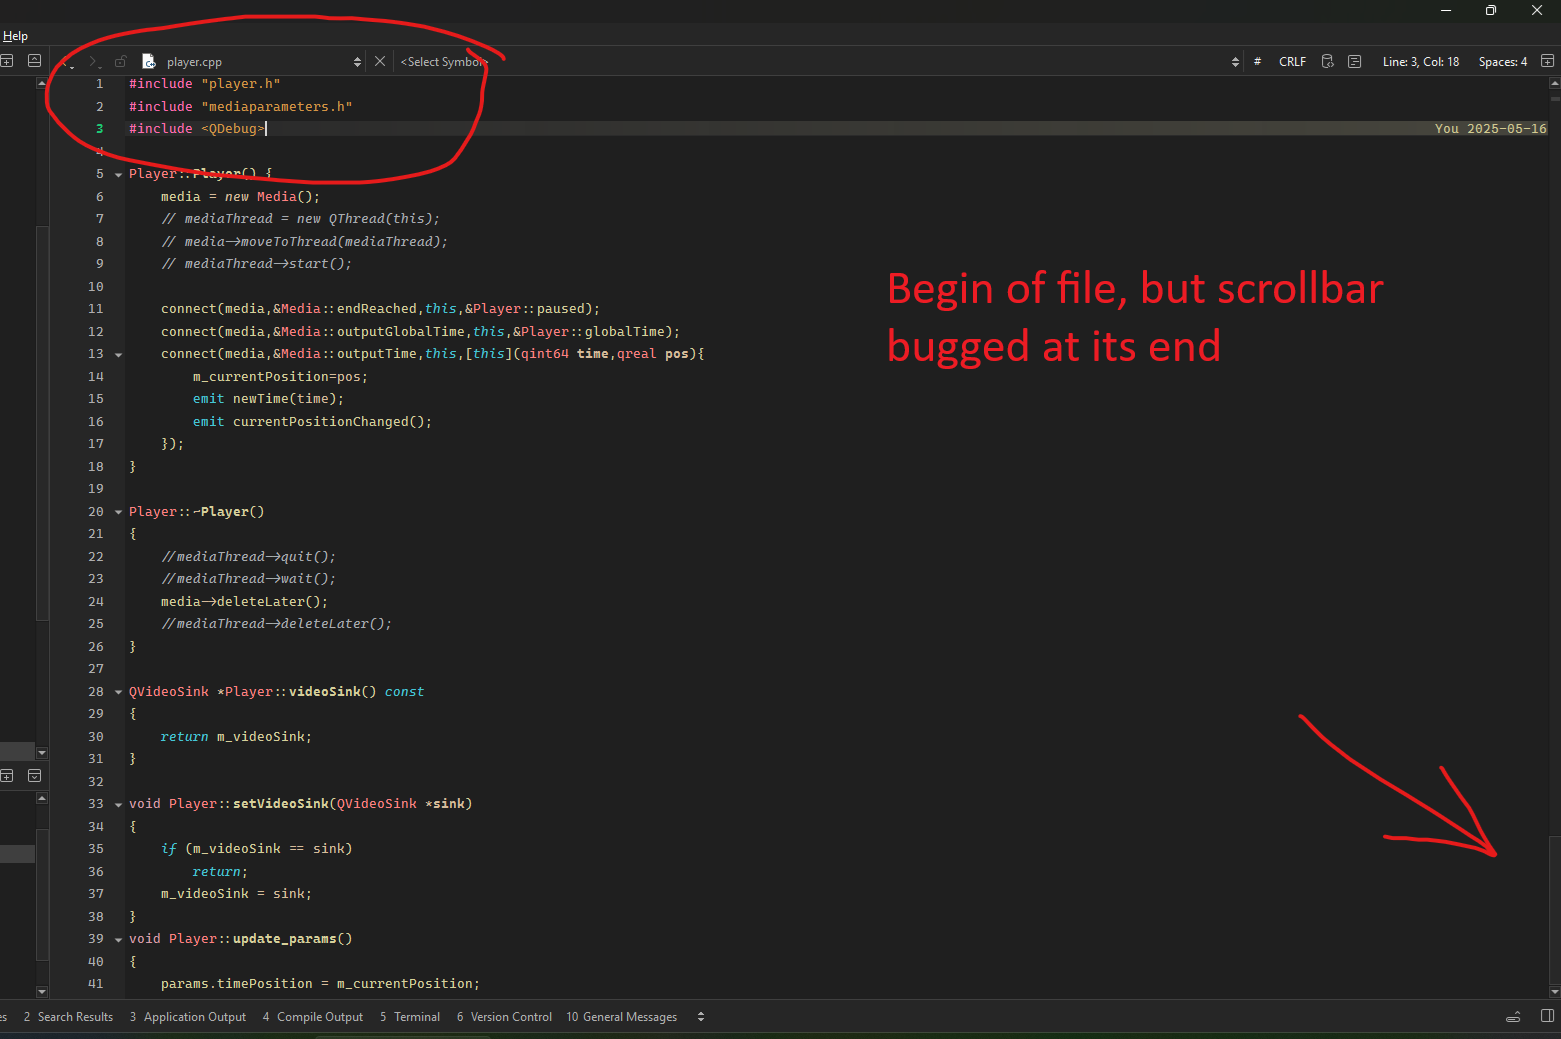Screen dimensions: 1561x1039
Task: Click 'emit newTime(time);' line
Action: click(268, 399)
